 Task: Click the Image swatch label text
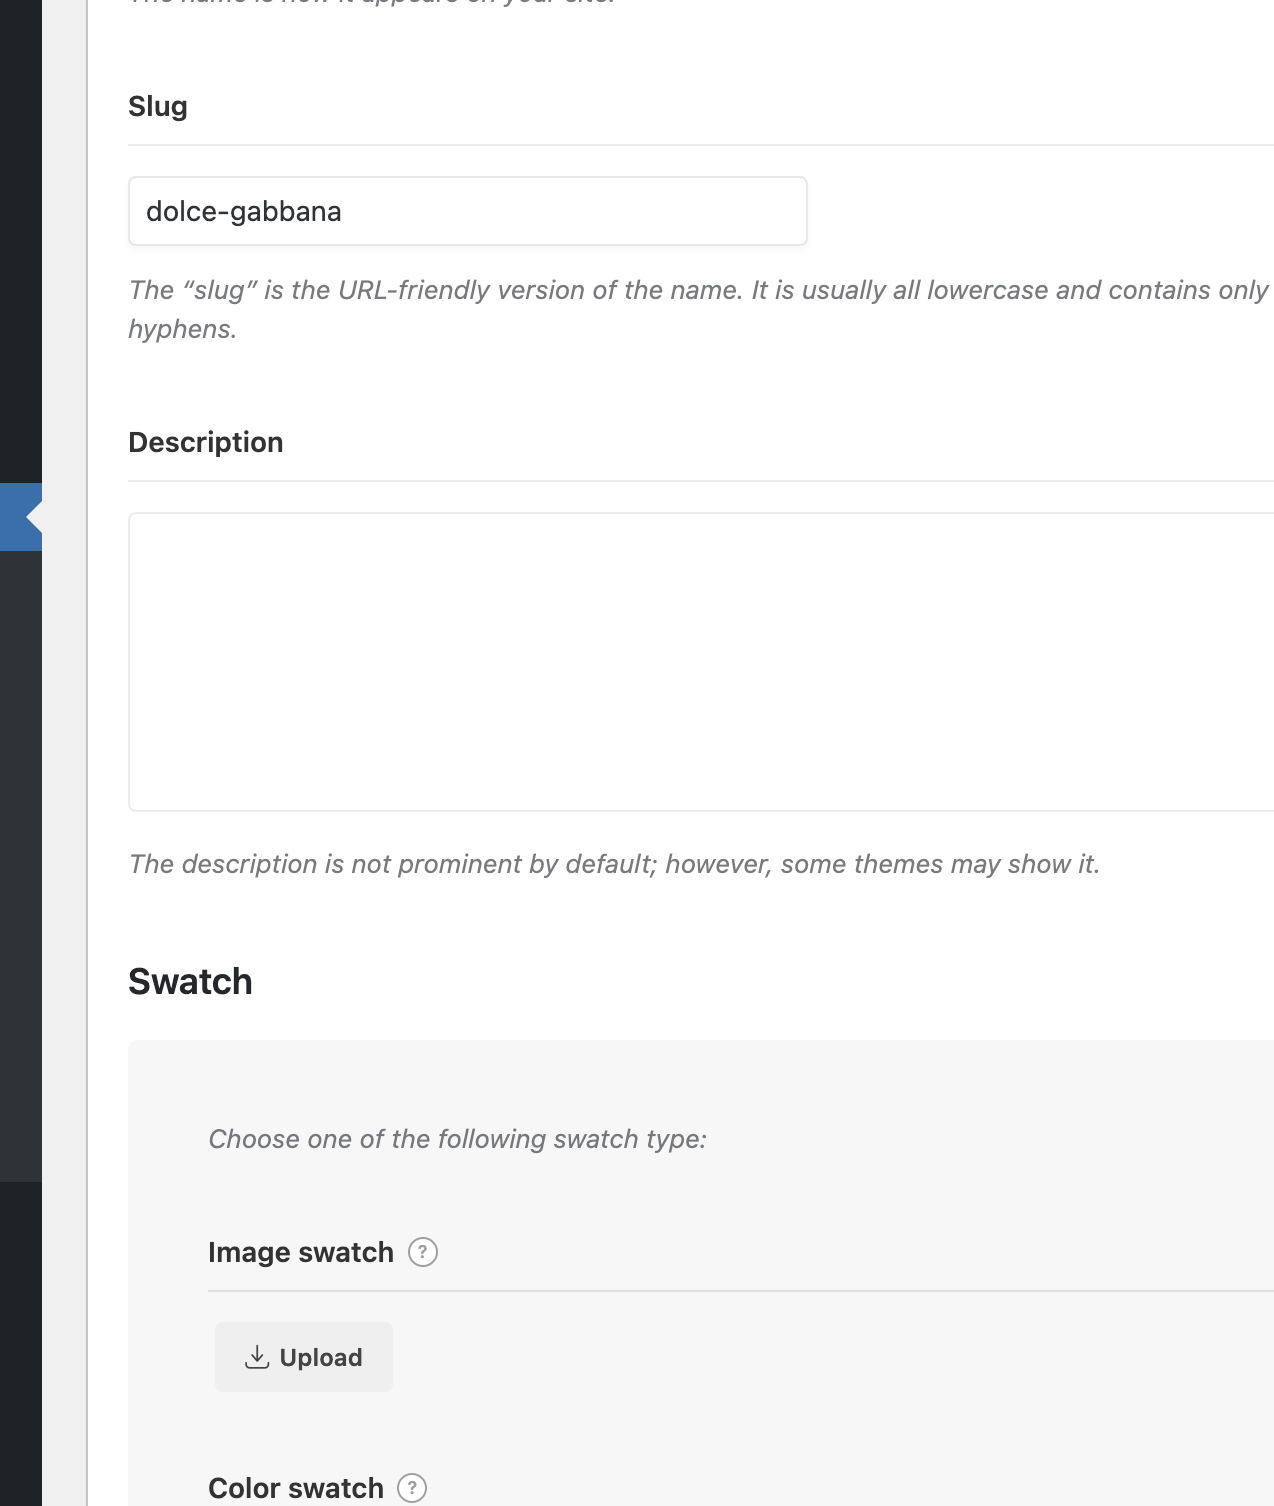(x=300, y=1252)
